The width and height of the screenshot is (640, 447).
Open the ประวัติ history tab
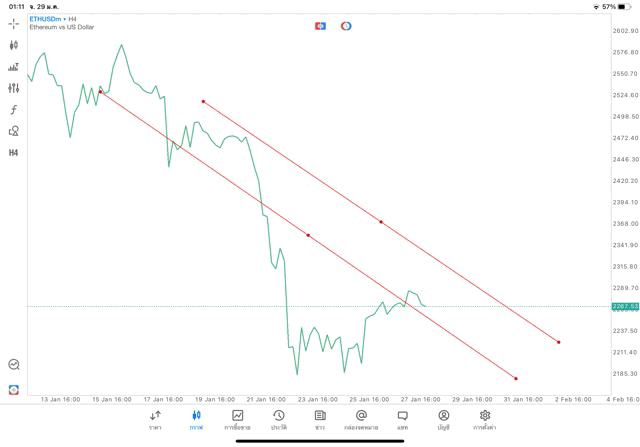pos(278,419)
